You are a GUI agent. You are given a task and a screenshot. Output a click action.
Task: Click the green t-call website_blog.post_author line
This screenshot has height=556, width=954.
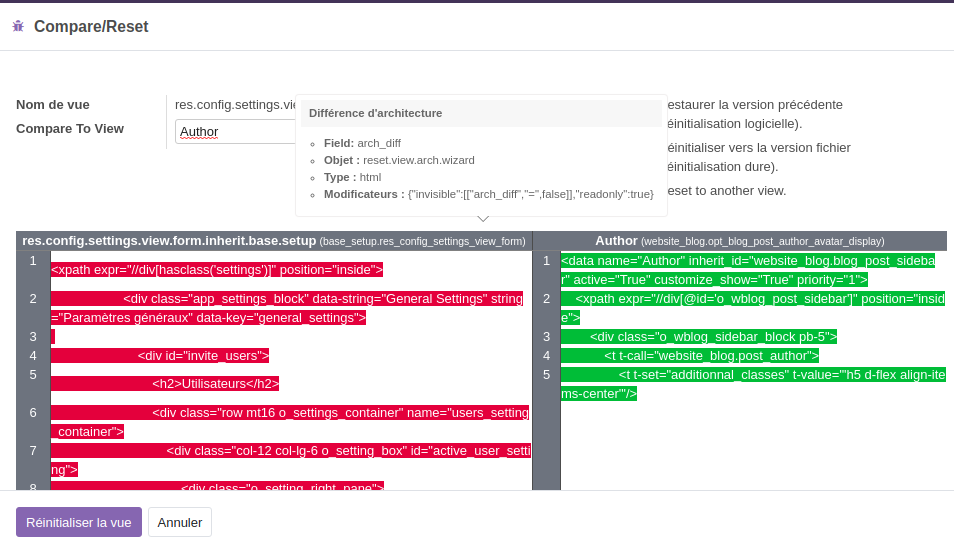(711, 356)
